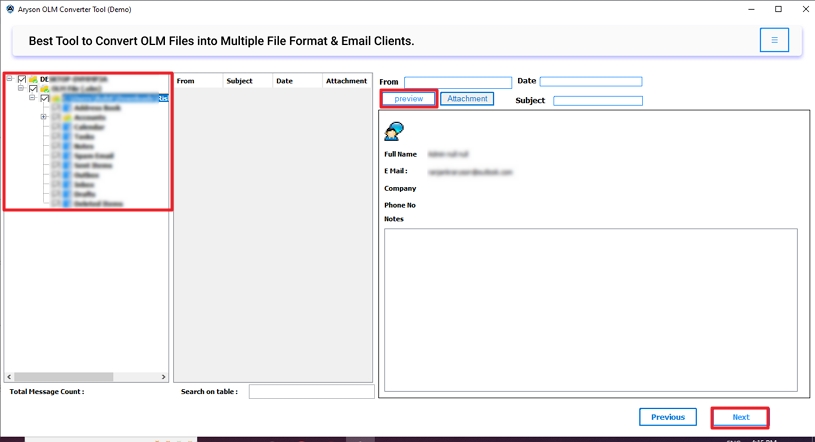Toggle the Spam Email checkbox

pos(56,155)
